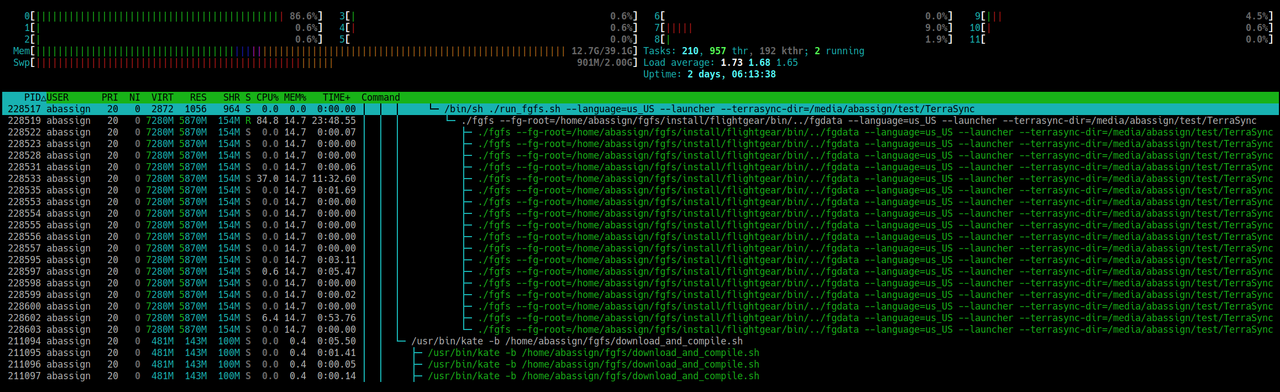Select fgfs thread with PID 228522

pos(640,131)
